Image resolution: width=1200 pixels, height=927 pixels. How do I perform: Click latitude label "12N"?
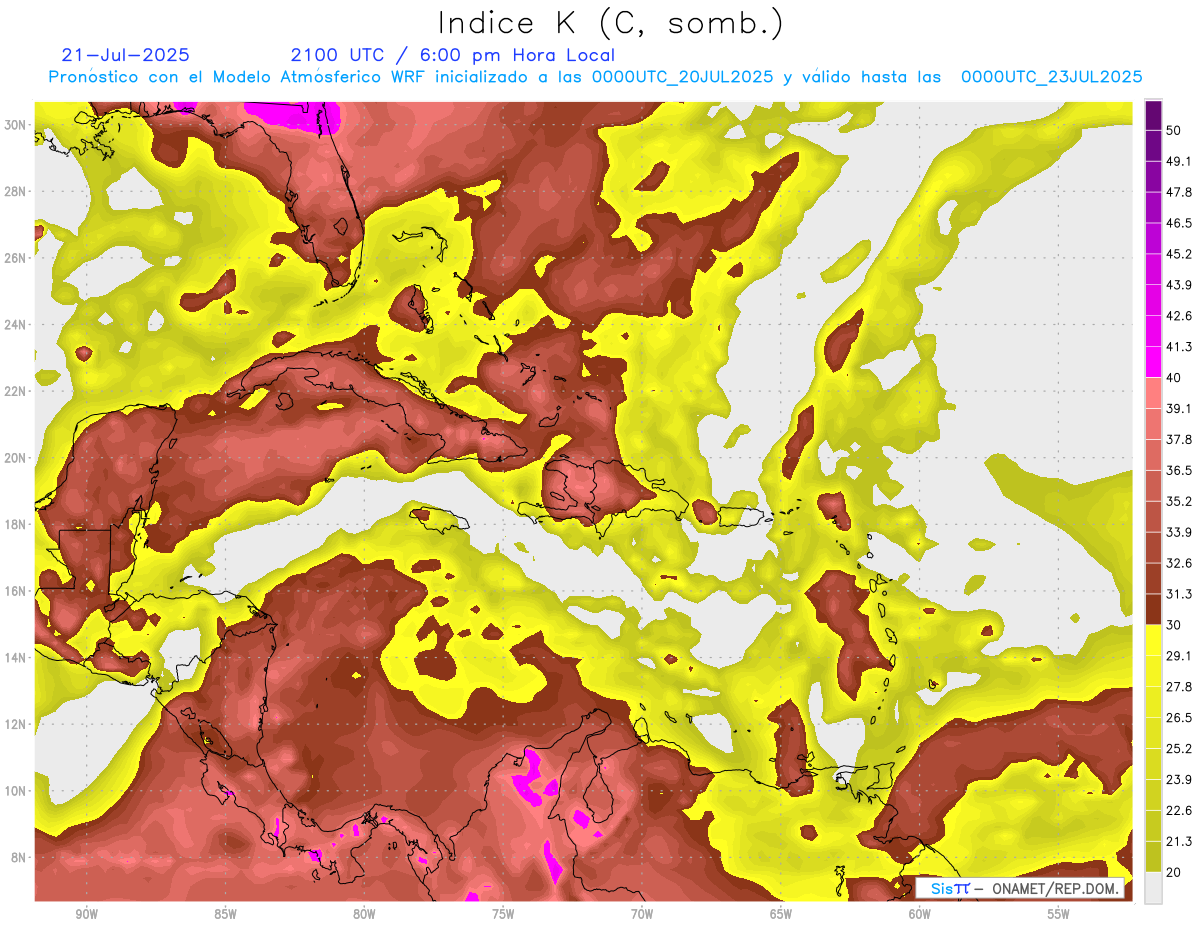(15, 724)
